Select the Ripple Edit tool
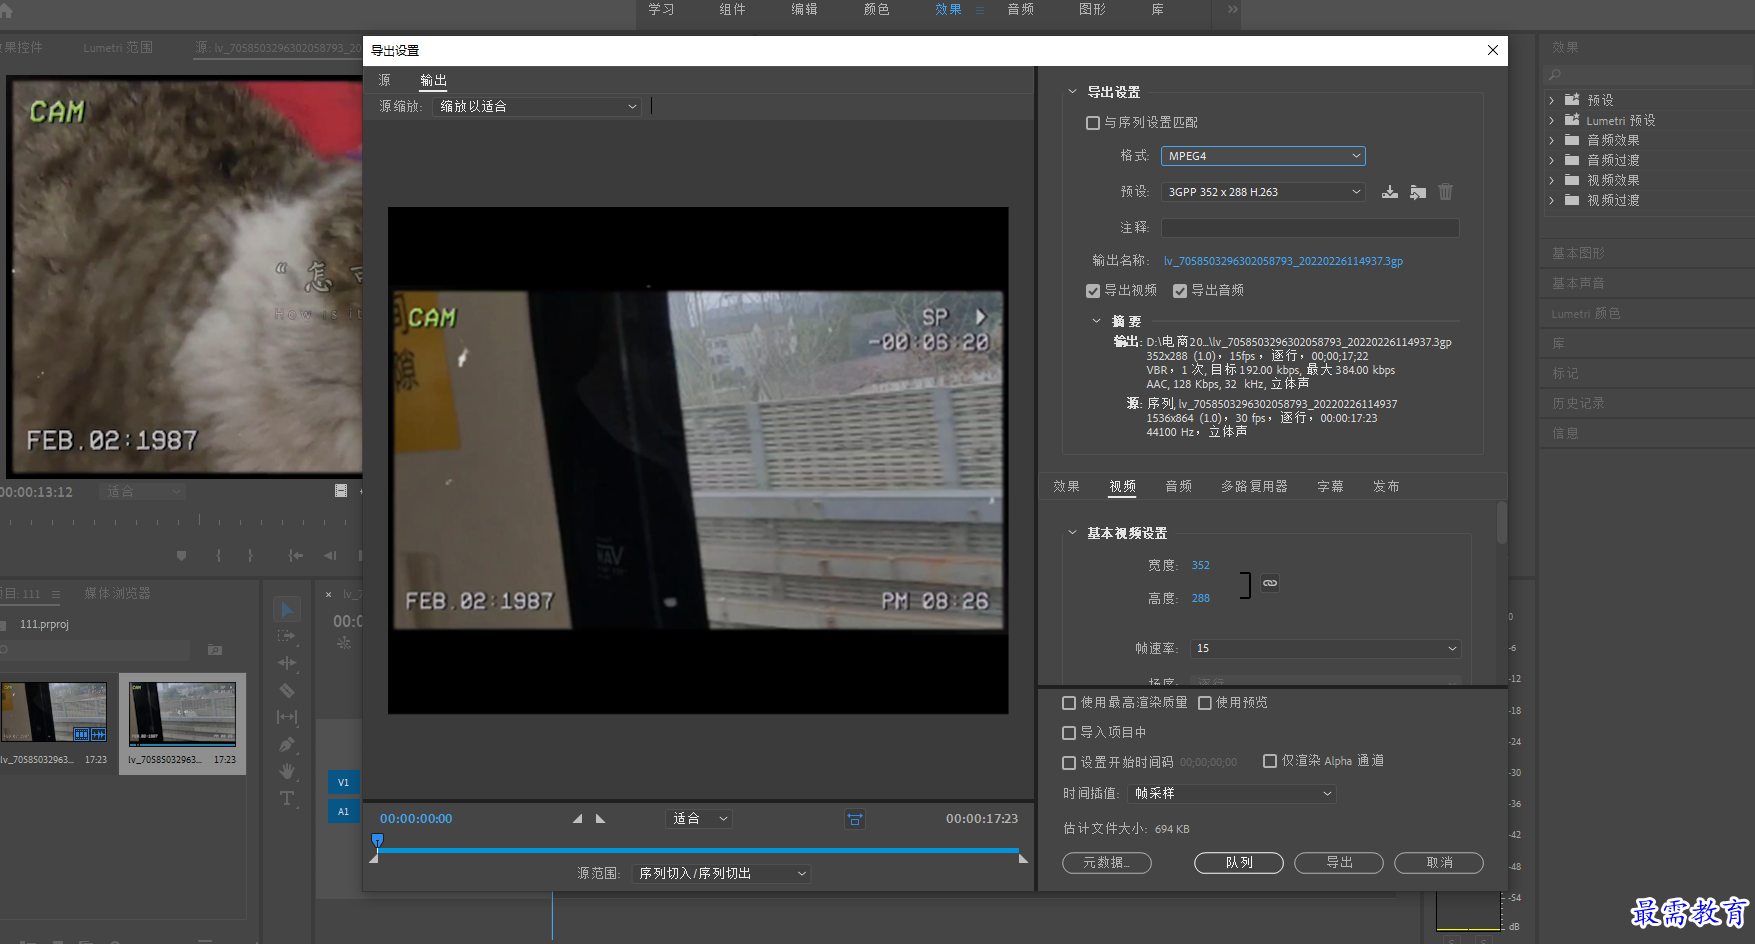Image resolution: width=1755 pixels, height=944 pixels. tap(287, 663)
